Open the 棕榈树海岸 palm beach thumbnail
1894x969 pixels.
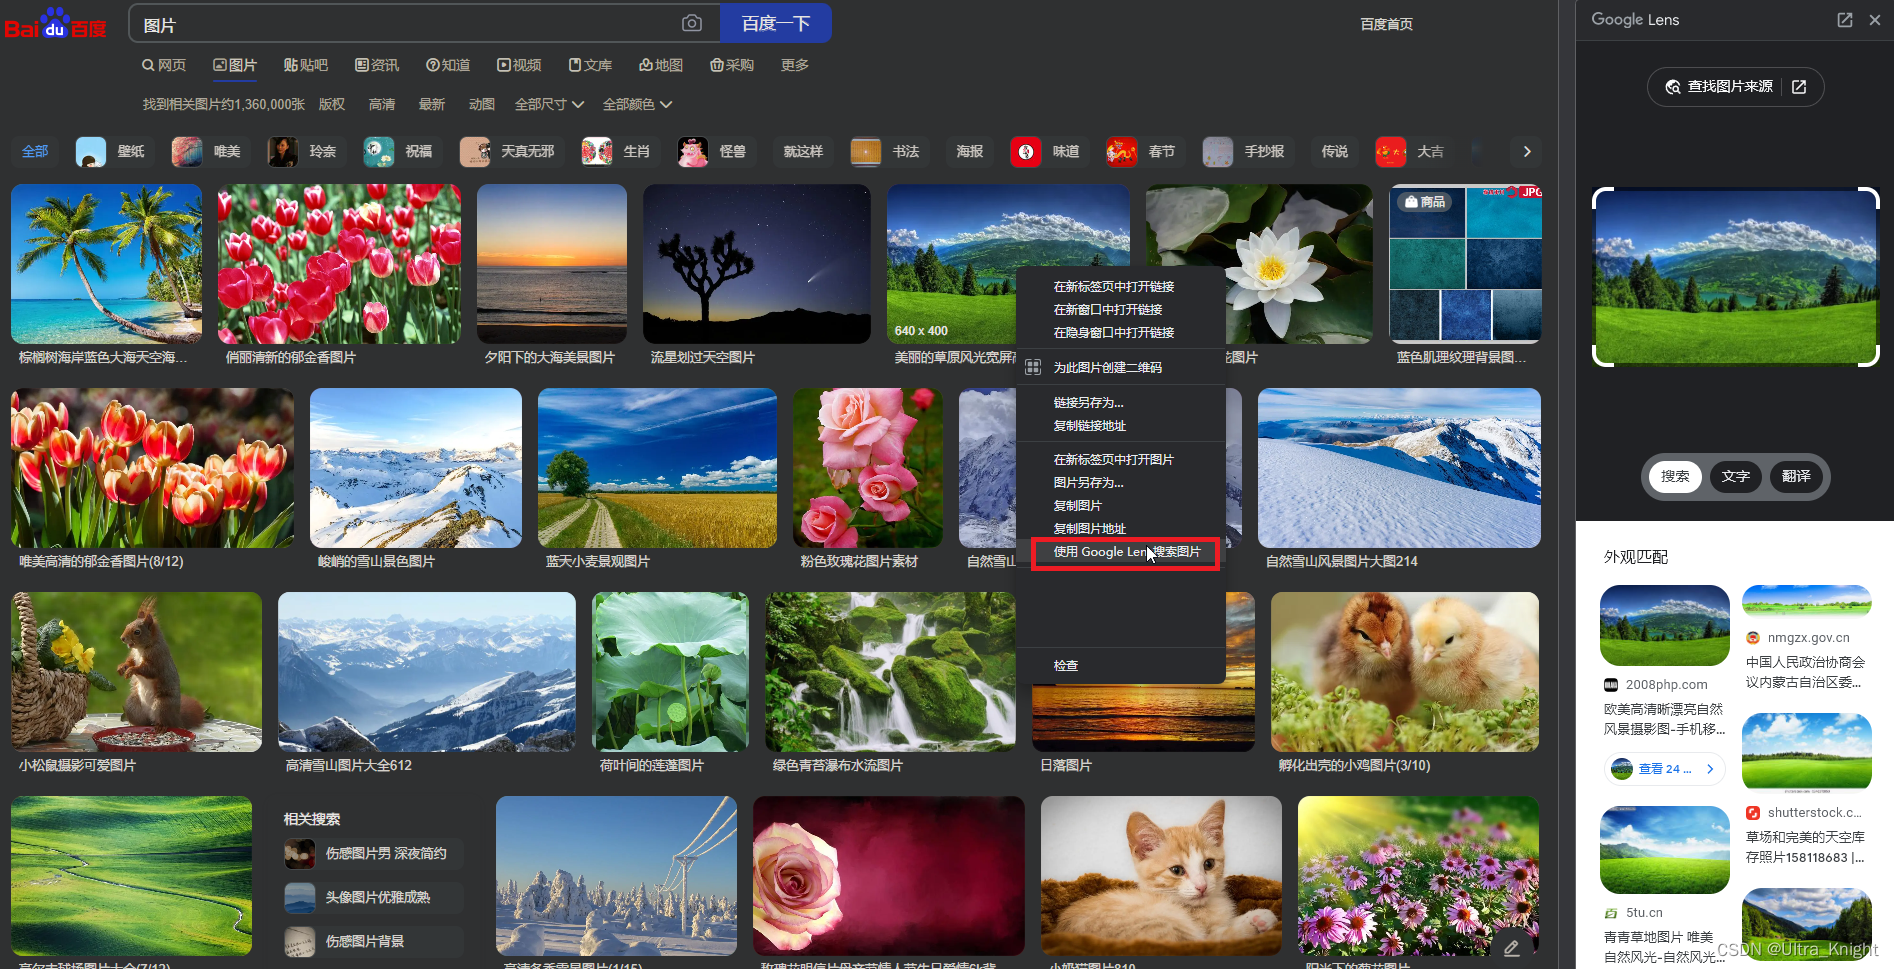pyautogui.click(x=106, y=264)
